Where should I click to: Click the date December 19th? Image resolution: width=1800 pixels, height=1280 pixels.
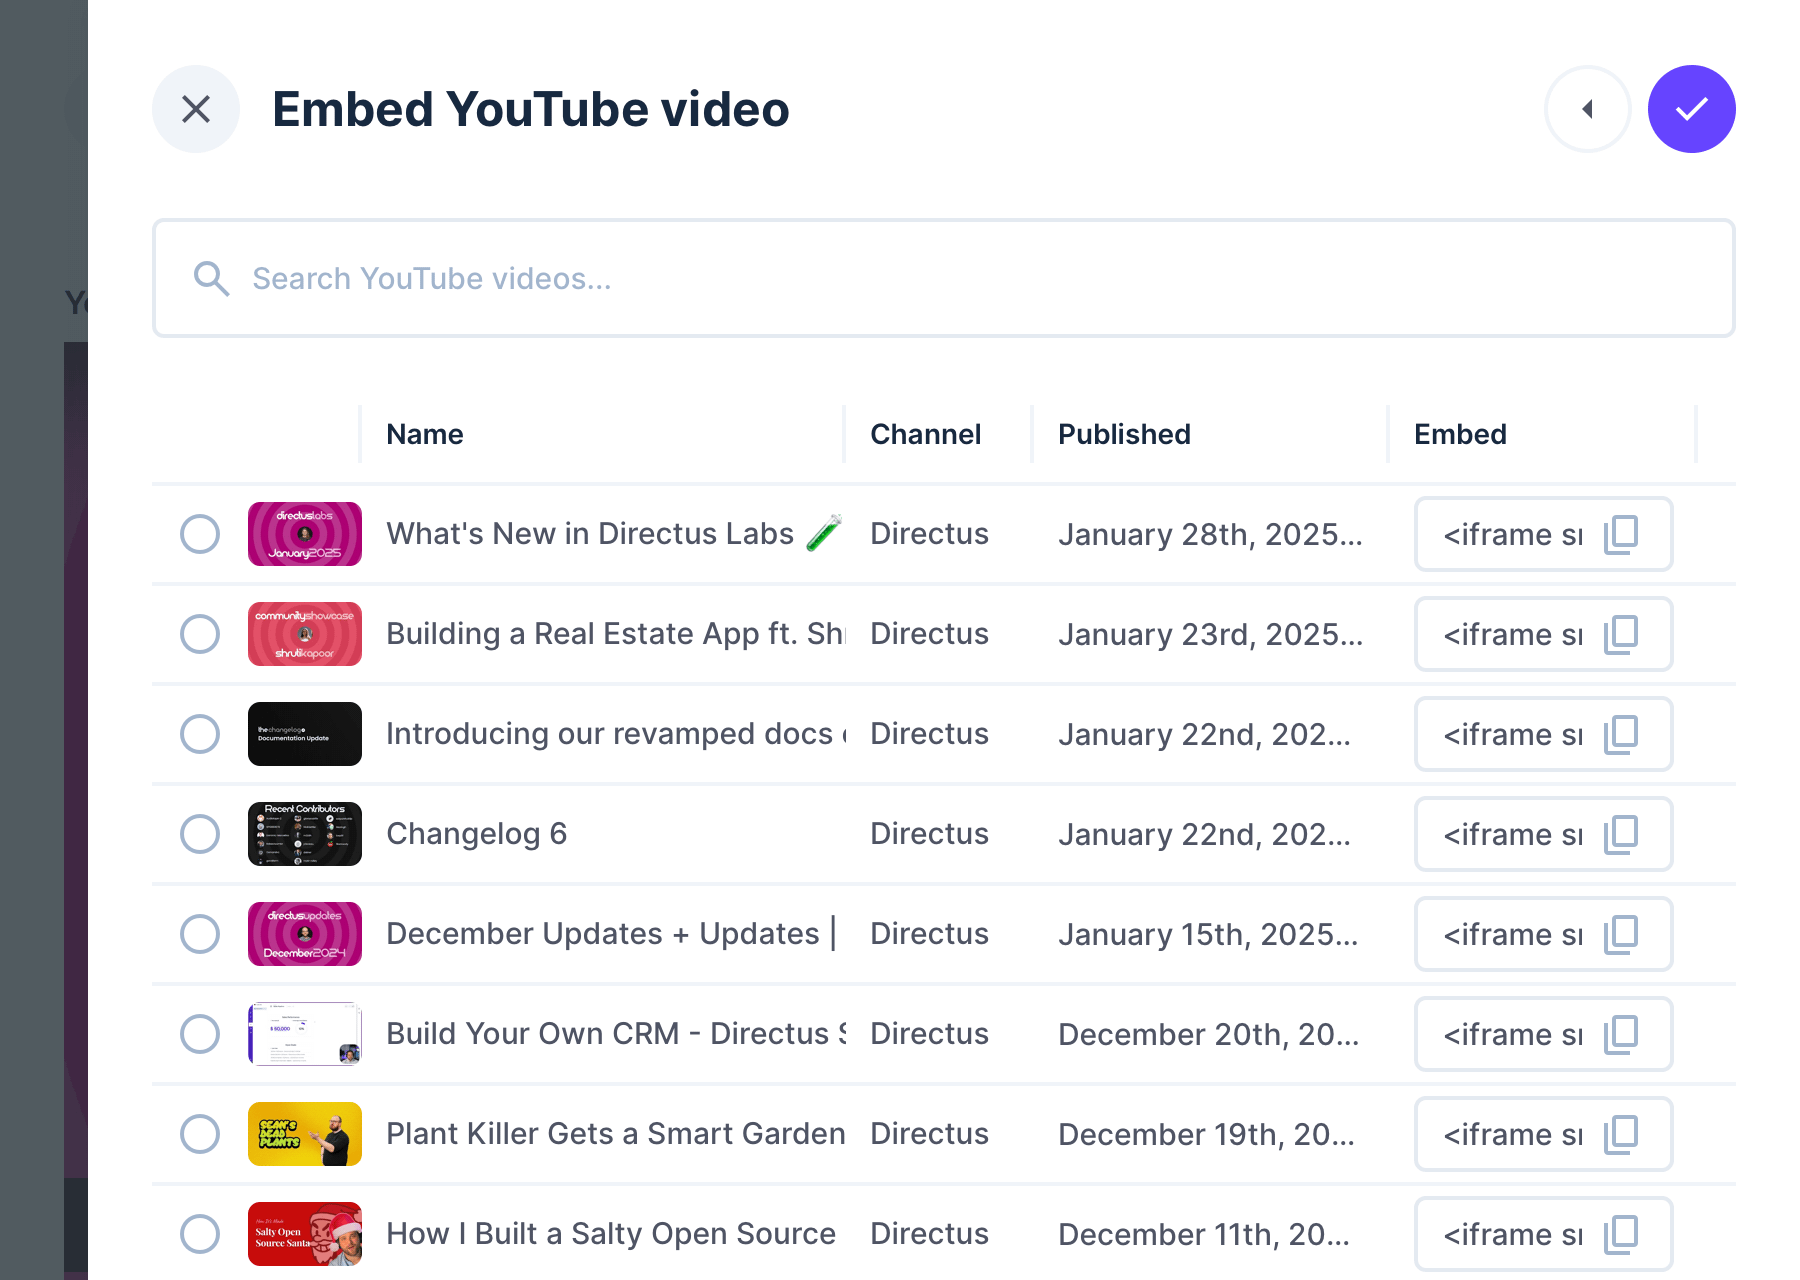click(1206, 1134)
